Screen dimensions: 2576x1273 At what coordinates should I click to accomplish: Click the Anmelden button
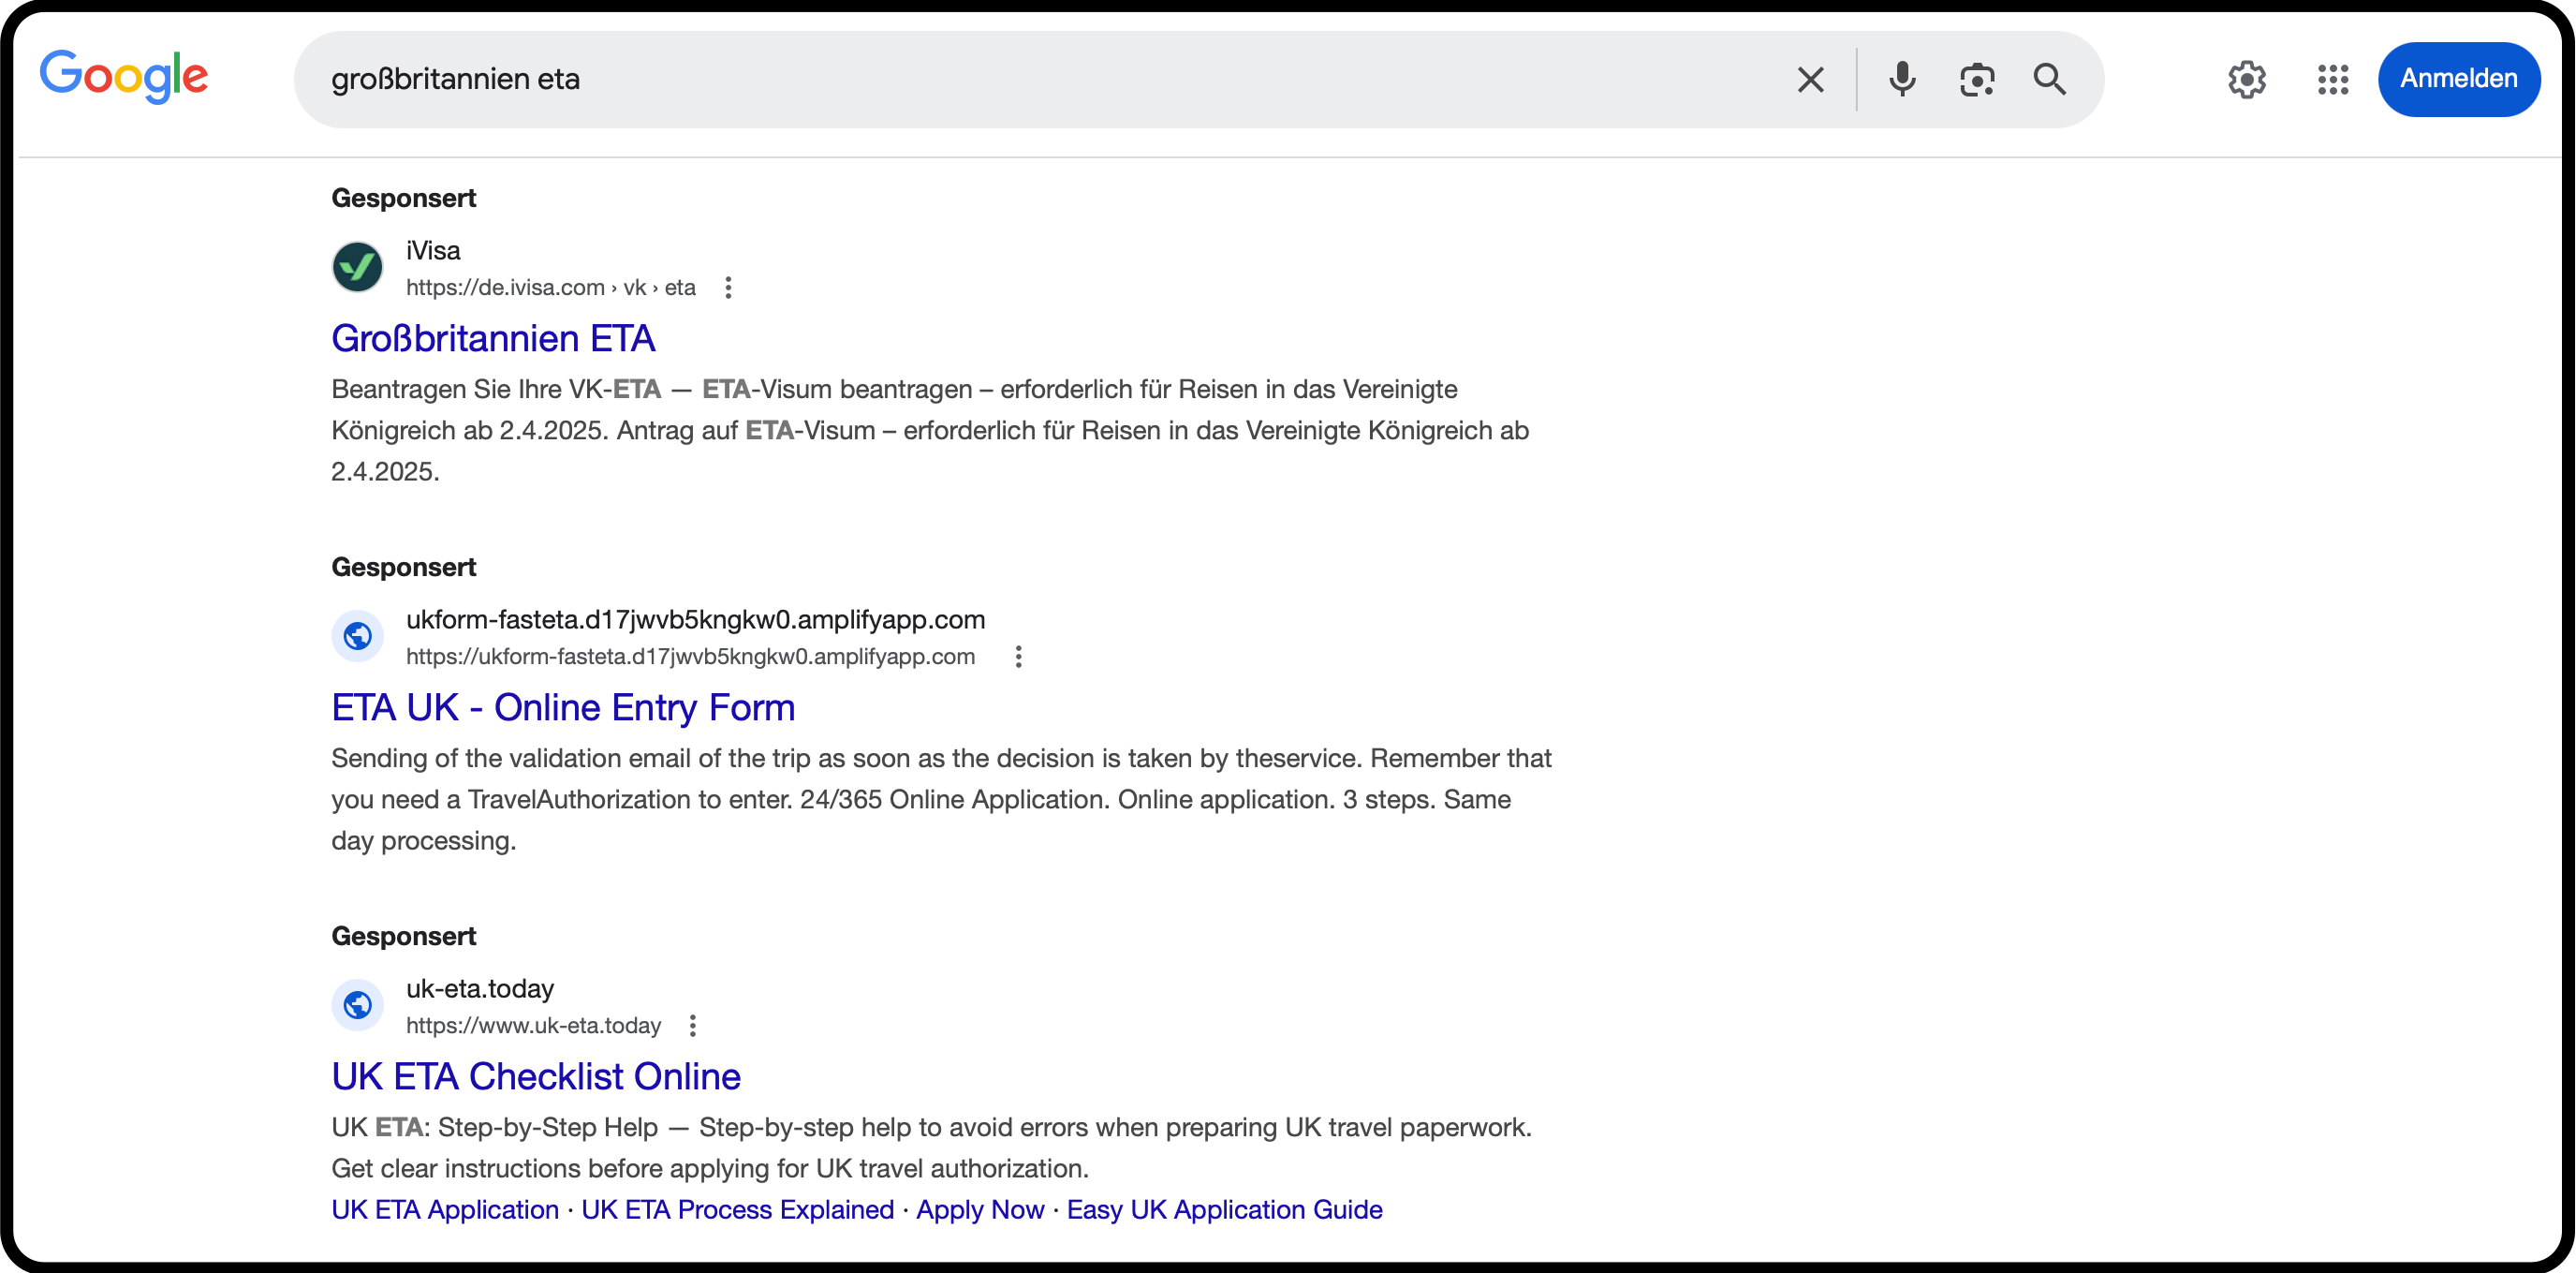2458,79
